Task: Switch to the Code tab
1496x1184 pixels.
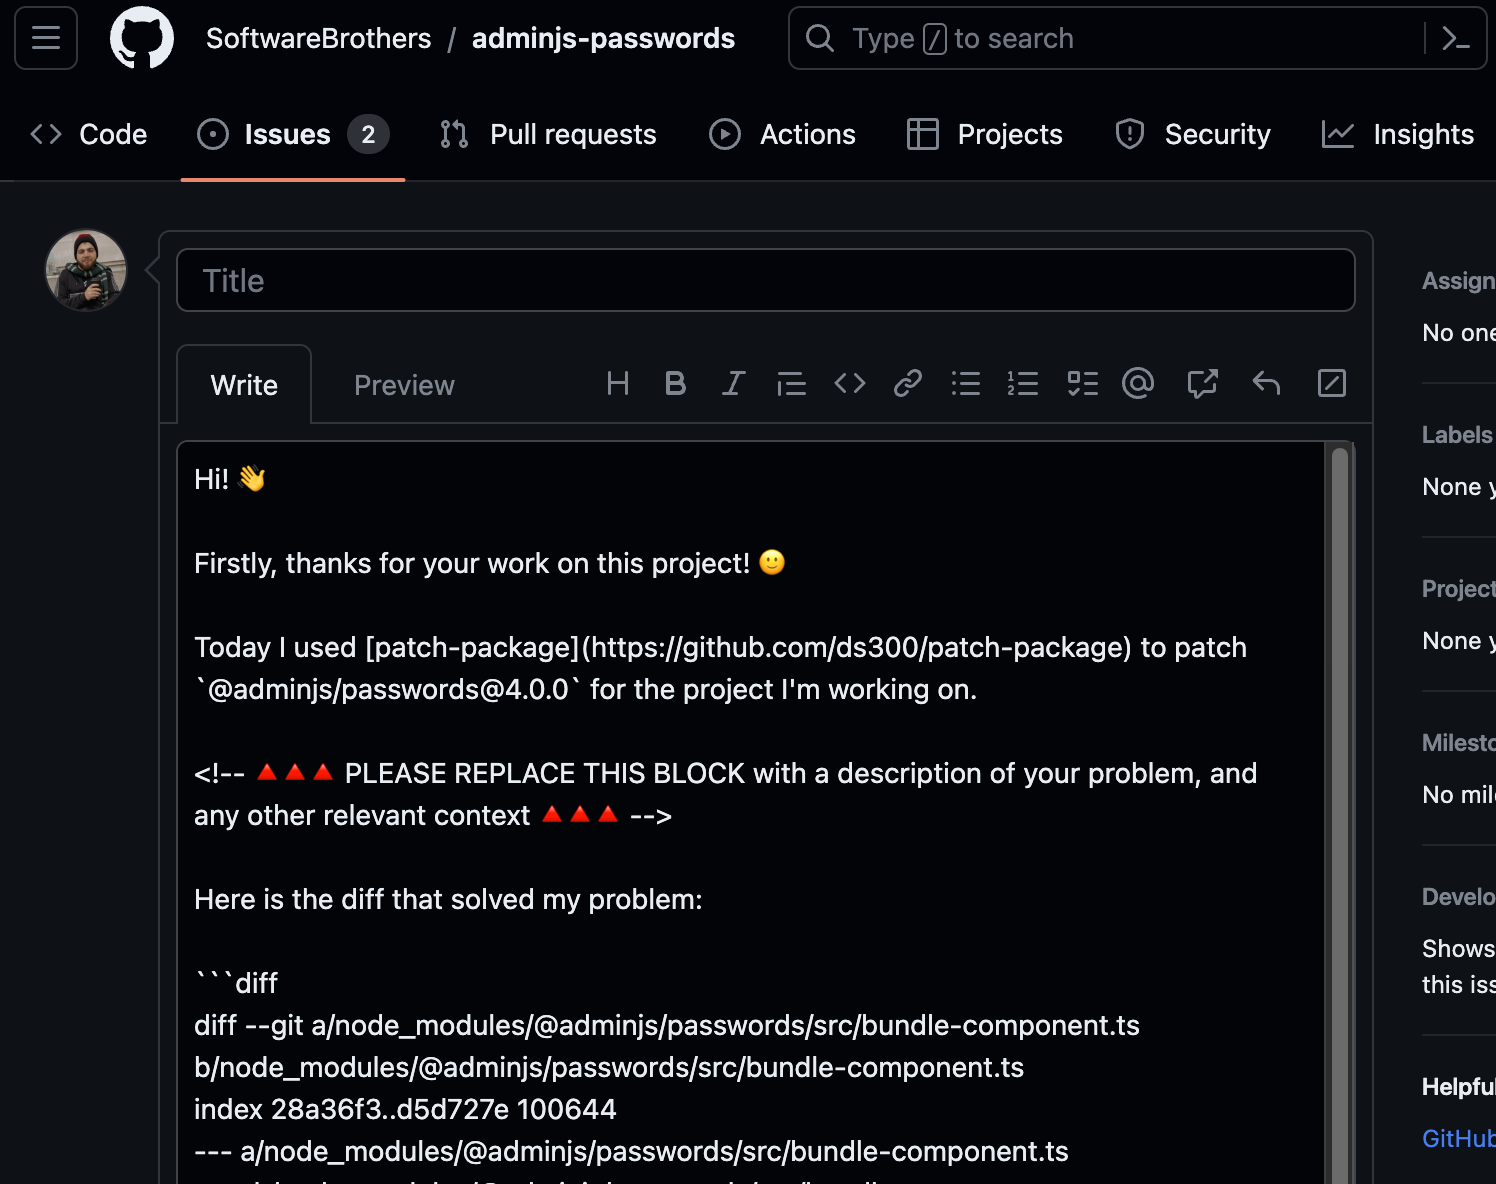Action: pos(89,134)
